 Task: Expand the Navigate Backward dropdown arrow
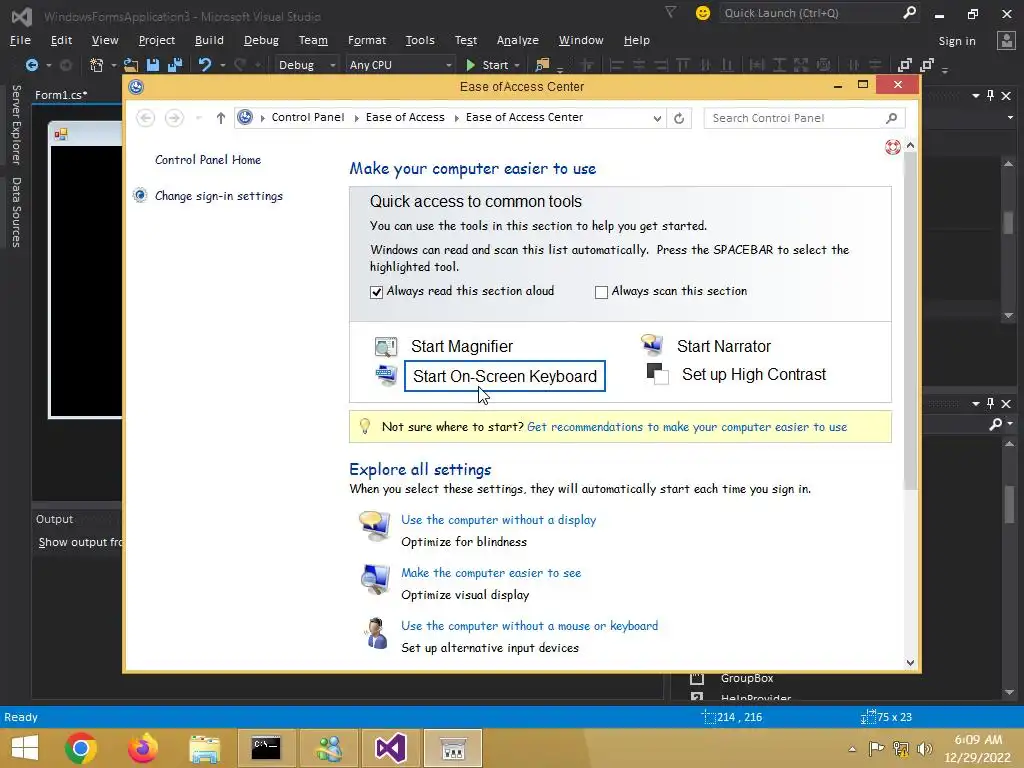pos(48,65)
